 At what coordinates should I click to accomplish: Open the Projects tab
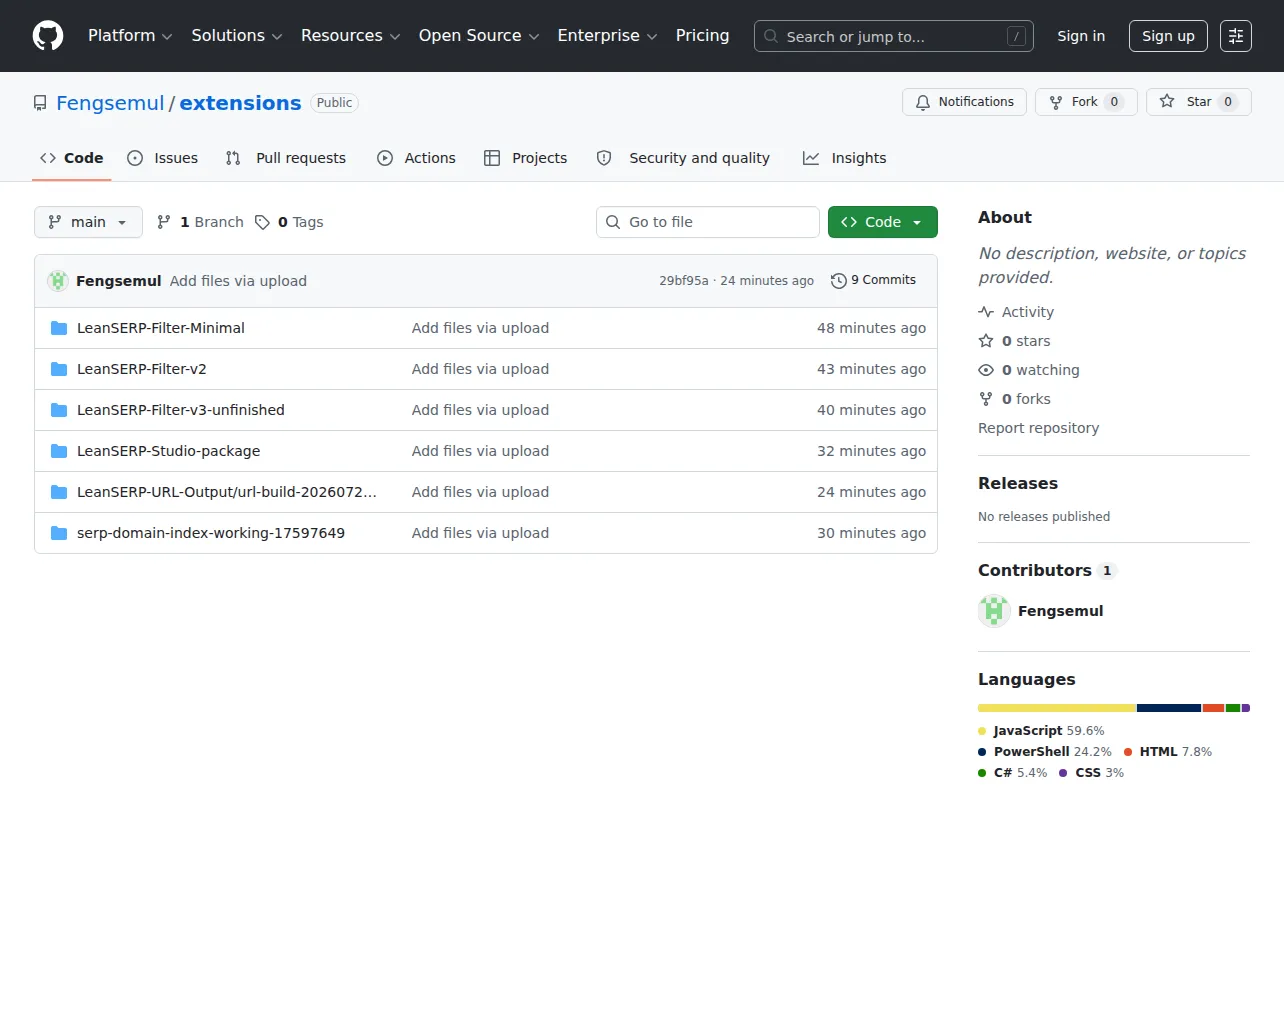click(x=525, y=158)
